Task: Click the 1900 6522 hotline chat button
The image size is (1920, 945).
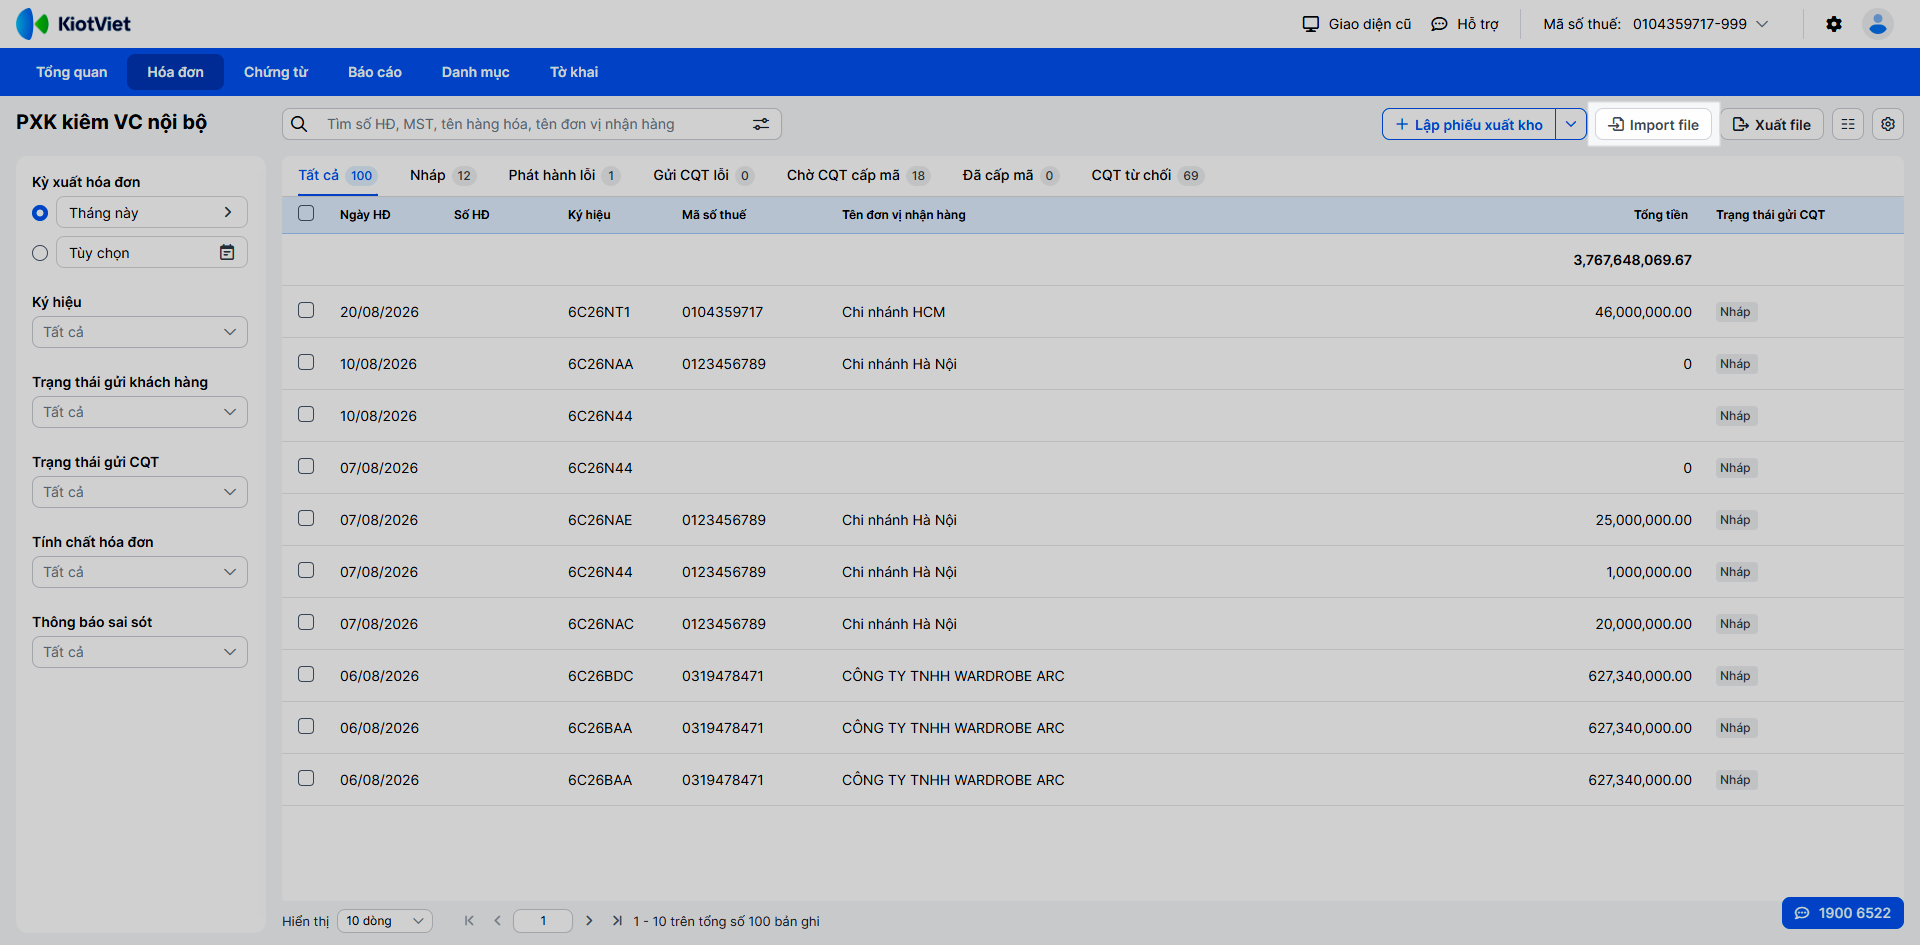Action: point(1843,913)
